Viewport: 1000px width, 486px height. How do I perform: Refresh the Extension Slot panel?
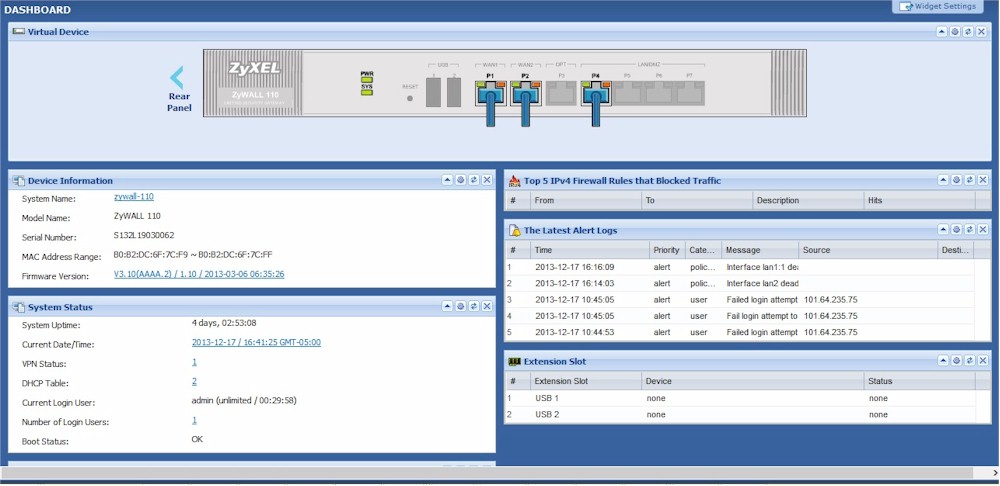click(x=969, y=361)
